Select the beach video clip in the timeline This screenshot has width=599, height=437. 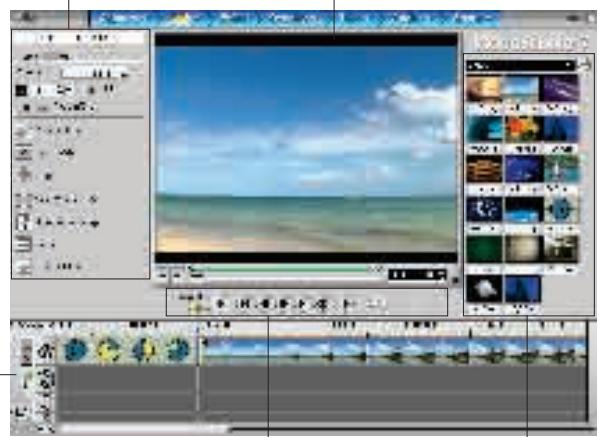coord(393,351)
